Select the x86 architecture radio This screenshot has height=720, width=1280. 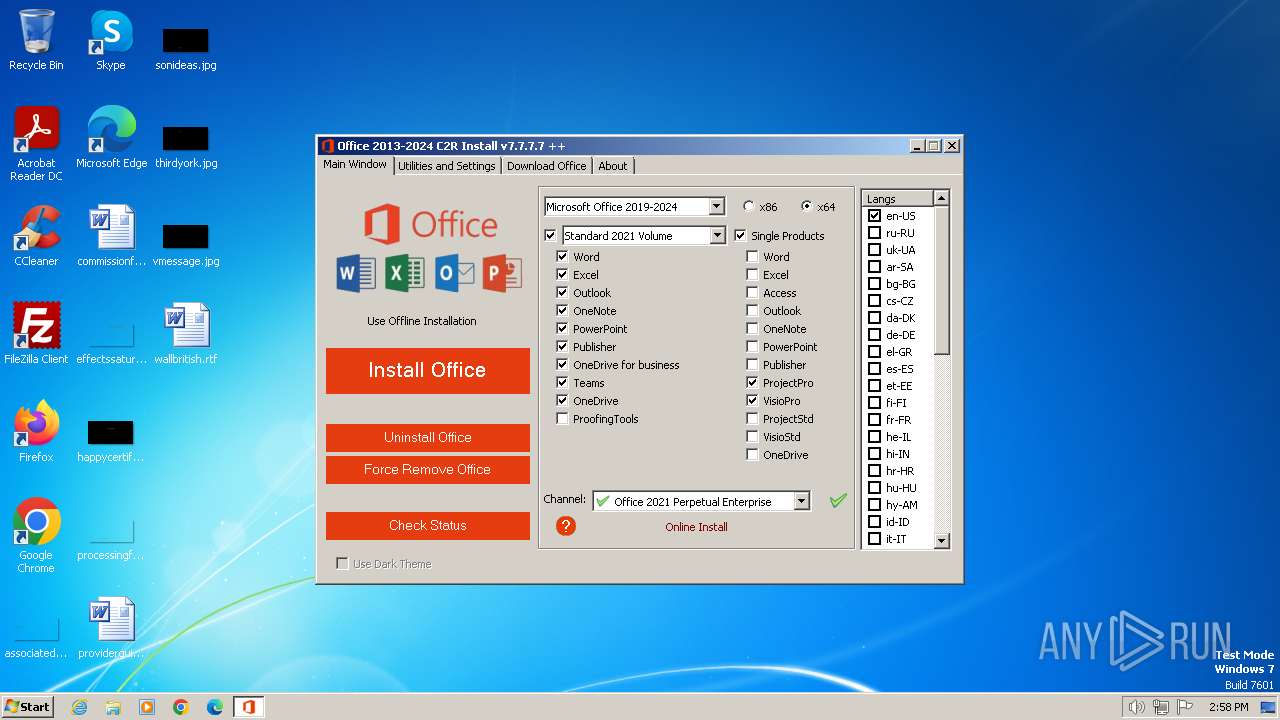pos(749,206)
